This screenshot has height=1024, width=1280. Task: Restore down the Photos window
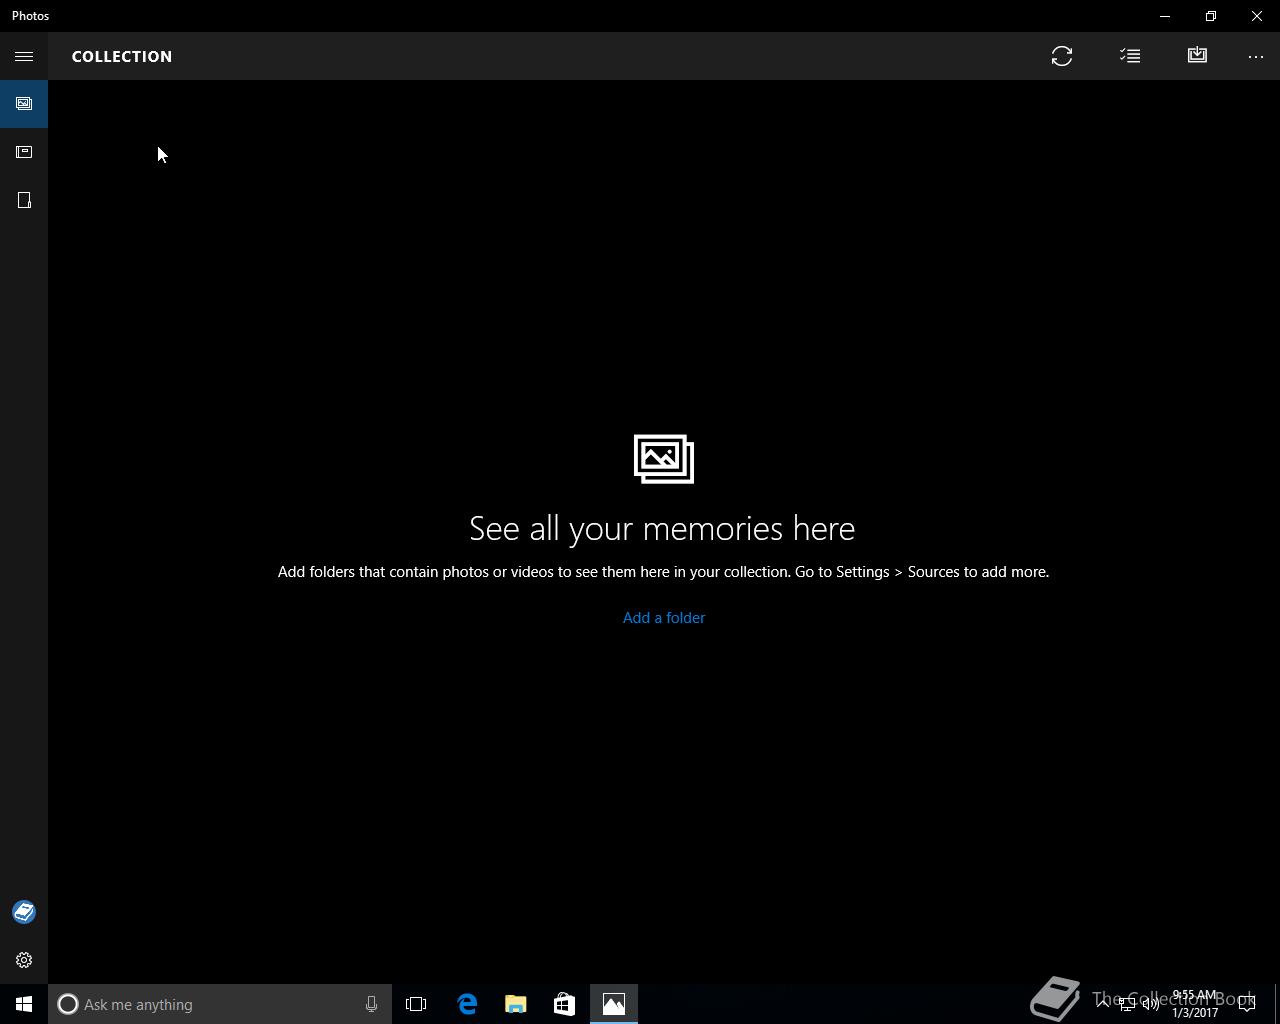[x=1211, y=16]
